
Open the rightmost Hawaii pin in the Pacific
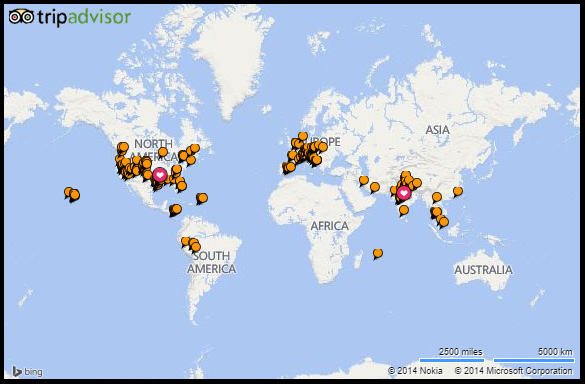75,195
